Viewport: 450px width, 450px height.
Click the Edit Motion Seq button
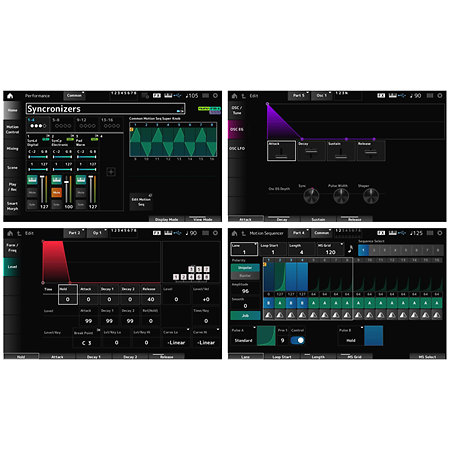(141, 202)
